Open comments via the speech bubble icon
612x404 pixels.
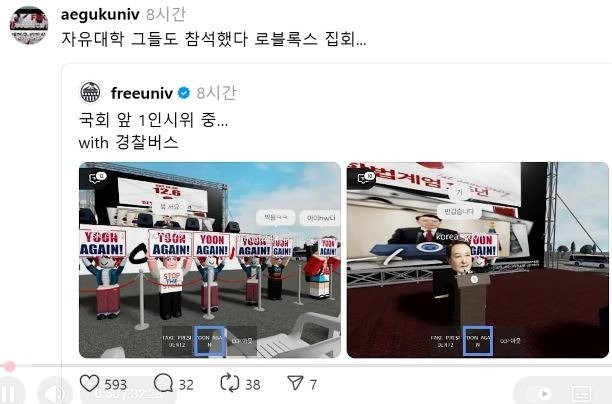(163, 383)
